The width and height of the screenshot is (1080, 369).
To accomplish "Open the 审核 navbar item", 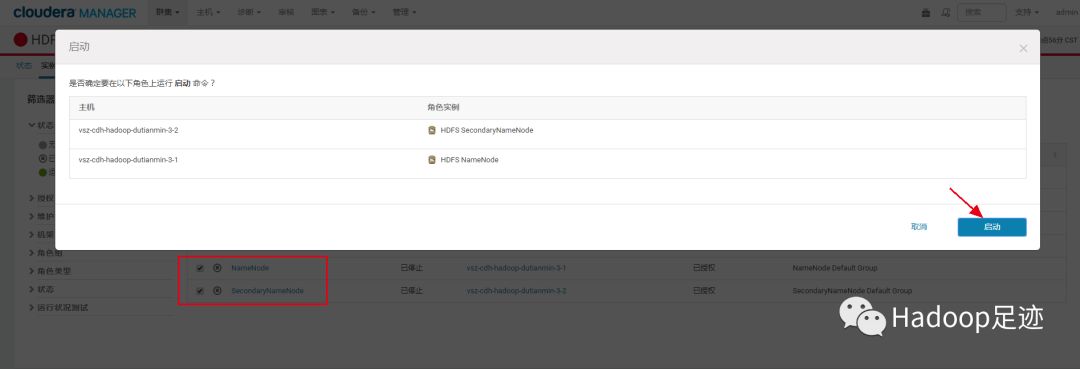I will click(x=285, y=12).
